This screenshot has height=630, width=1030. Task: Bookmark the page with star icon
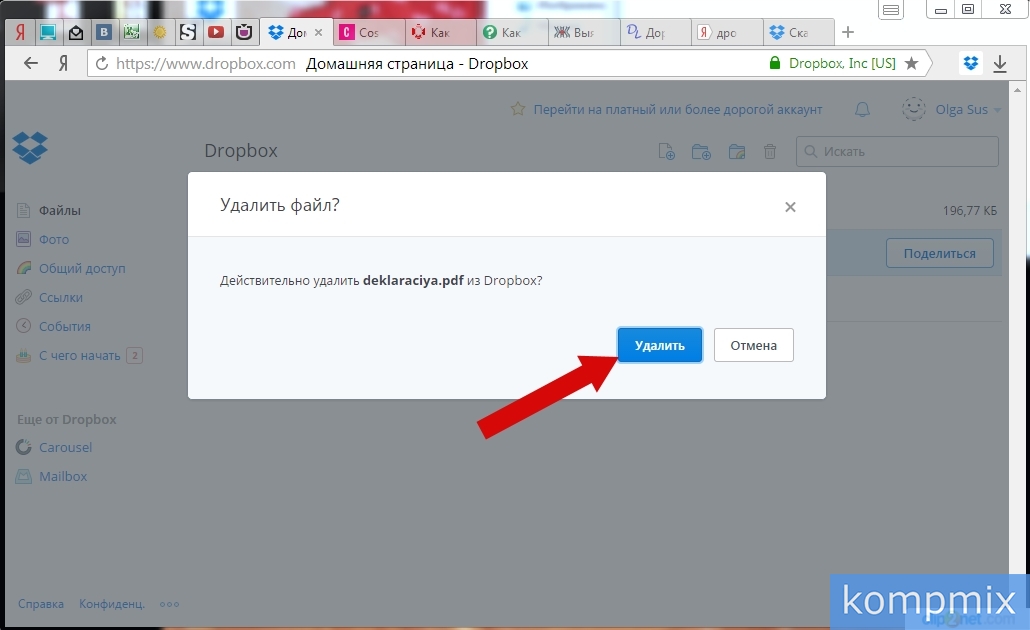coord(911,63)
